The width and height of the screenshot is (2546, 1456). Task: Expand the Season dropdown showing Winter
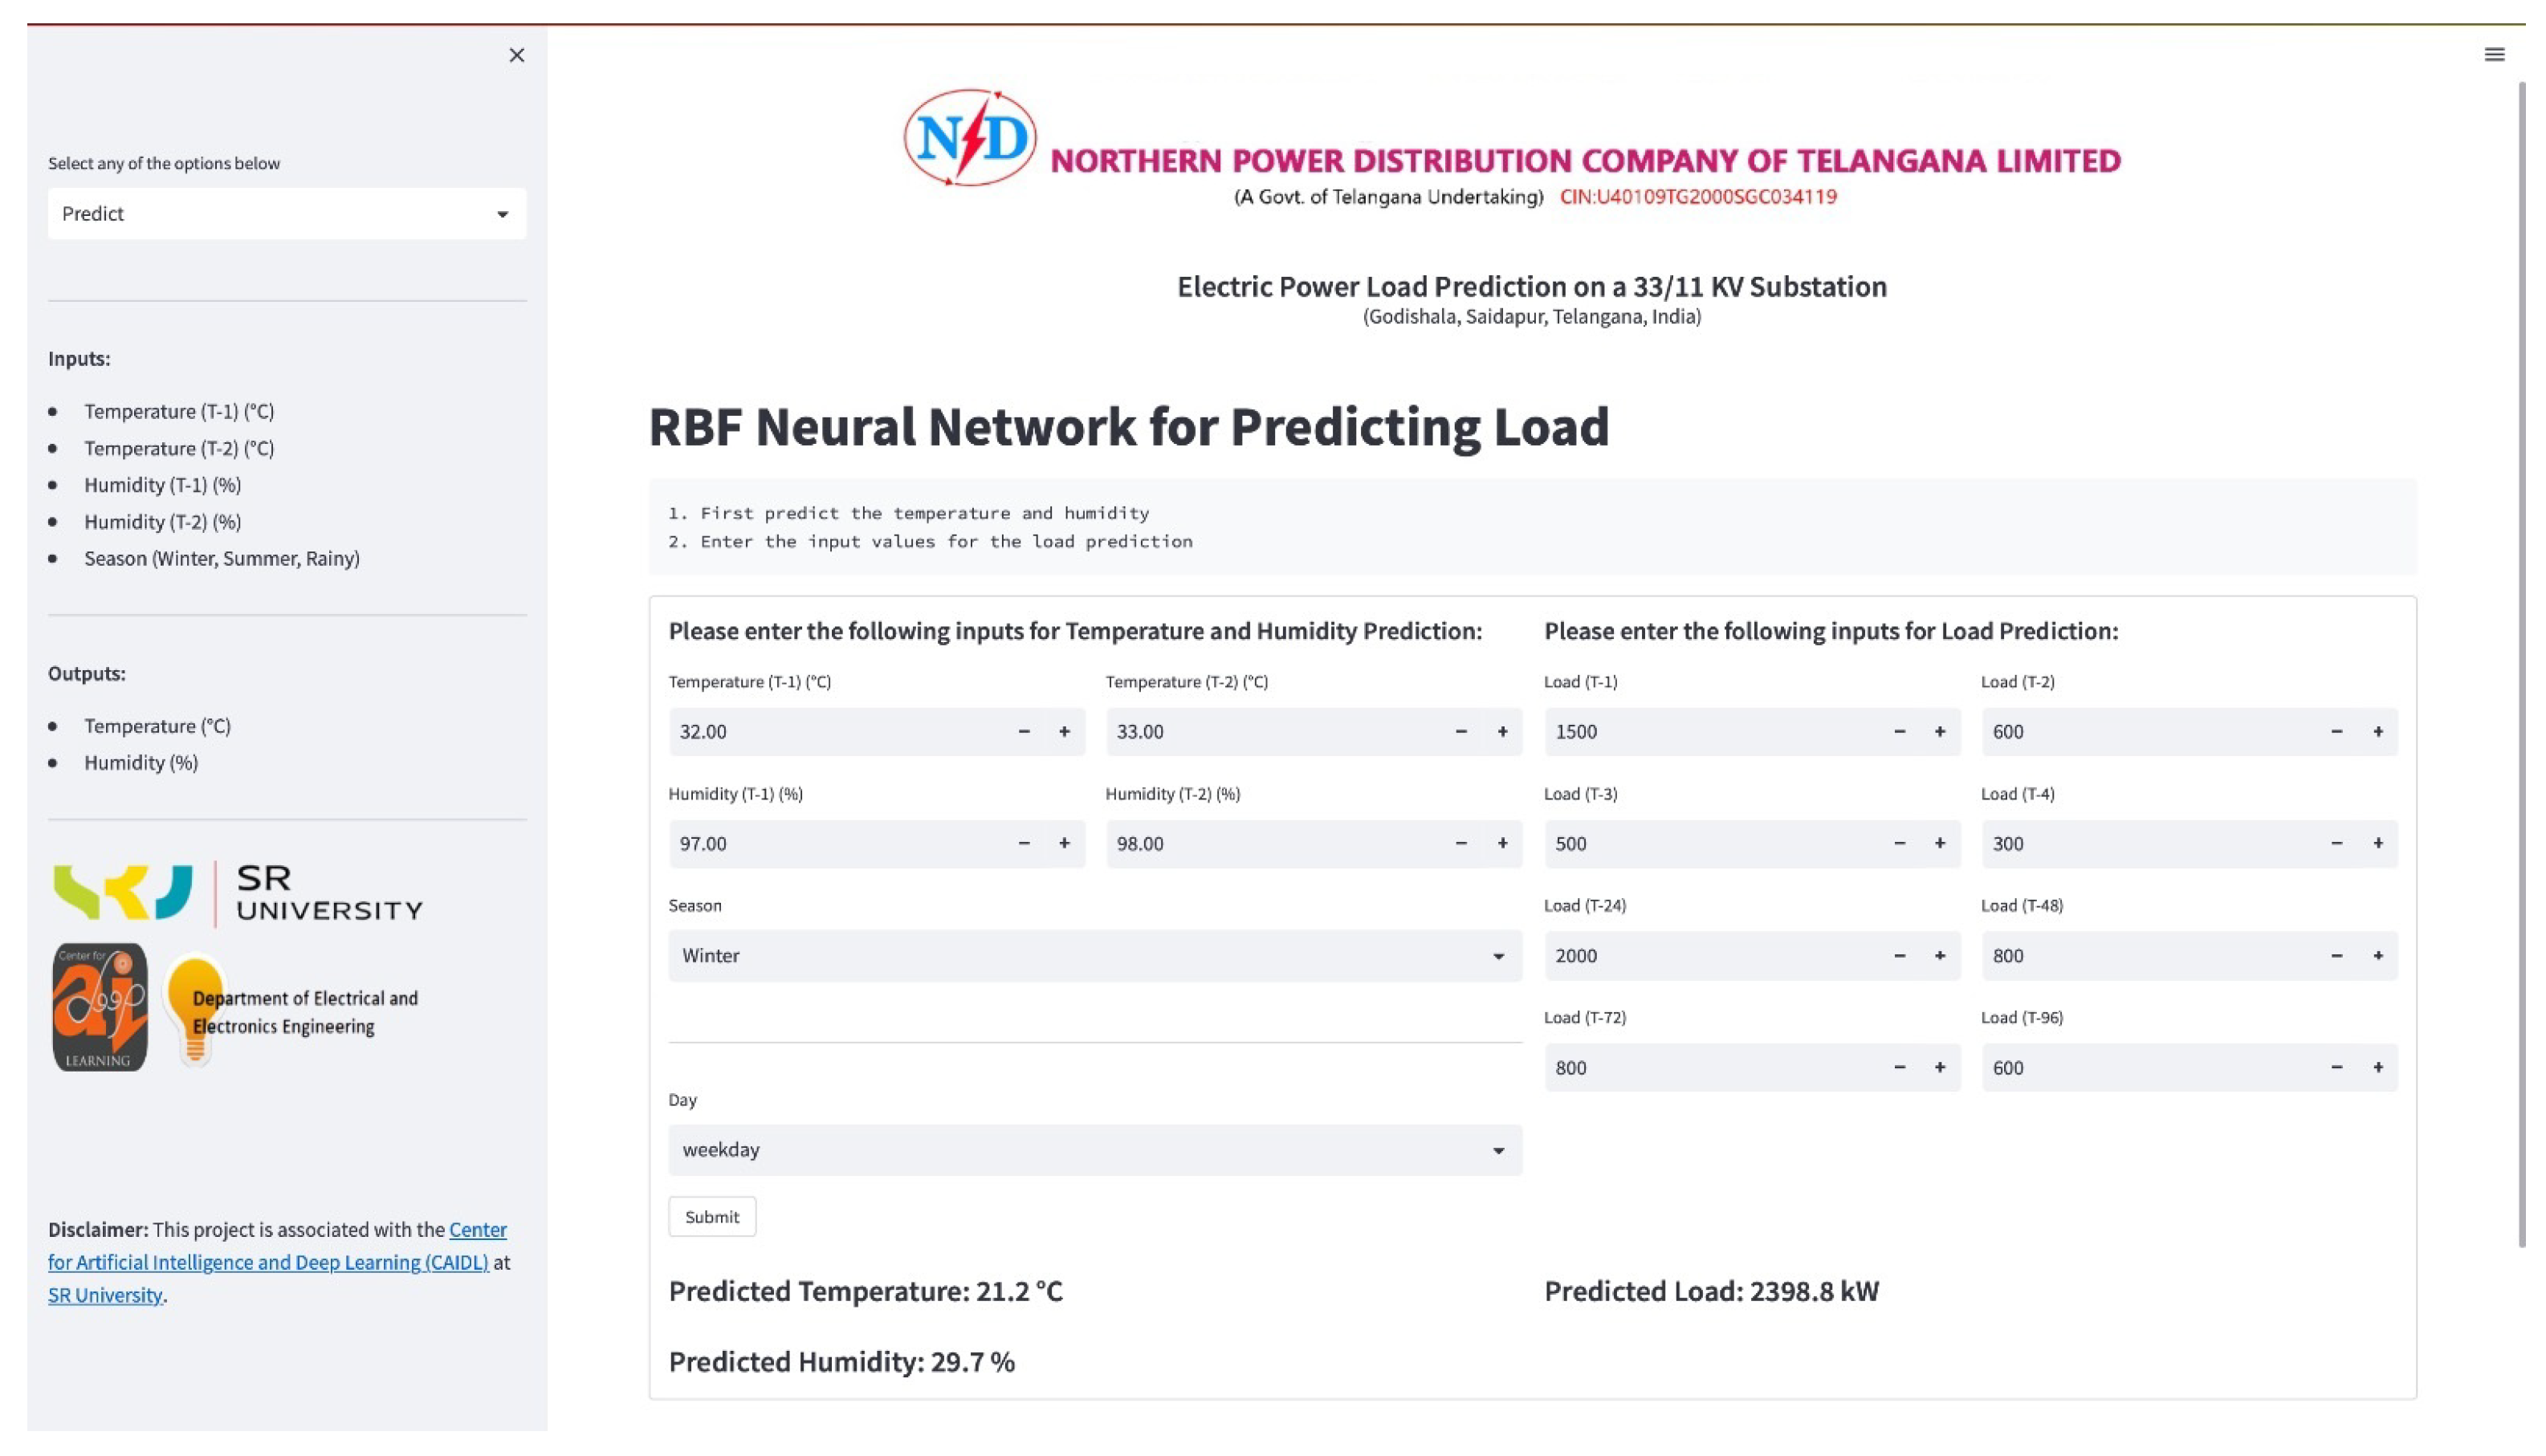pos(1094,956)
